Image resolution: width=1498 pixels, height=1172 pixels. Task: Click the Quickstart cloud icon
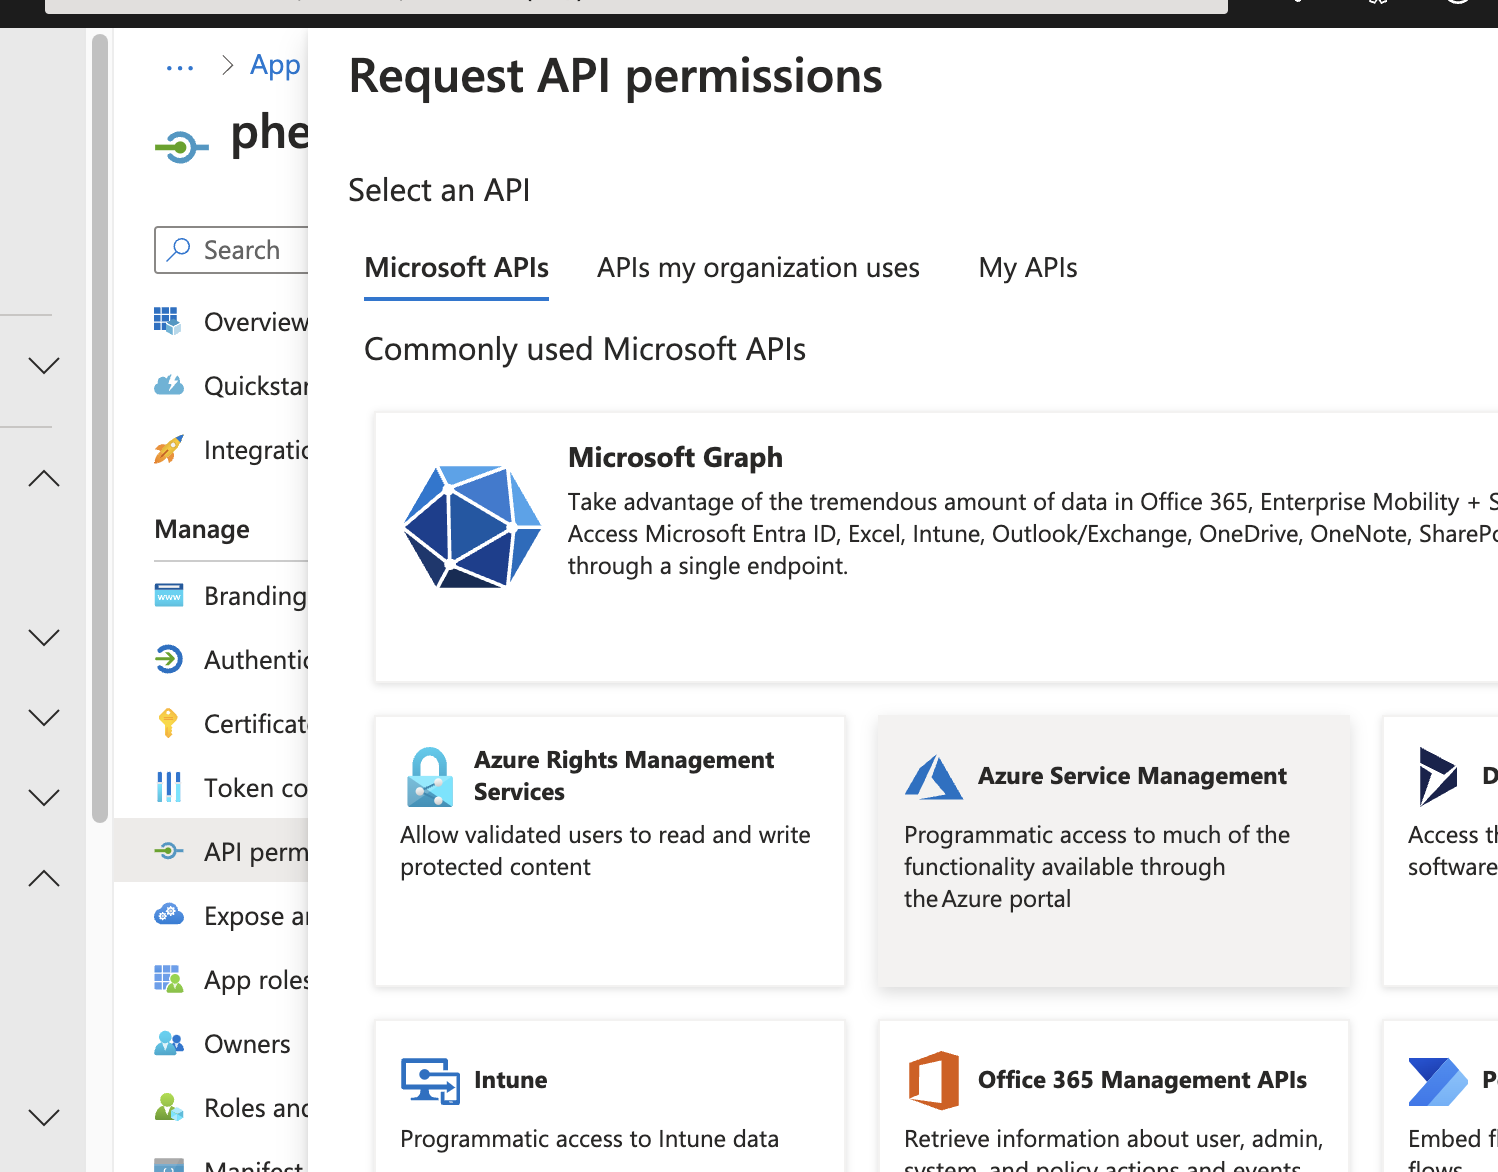pos(169,385)
